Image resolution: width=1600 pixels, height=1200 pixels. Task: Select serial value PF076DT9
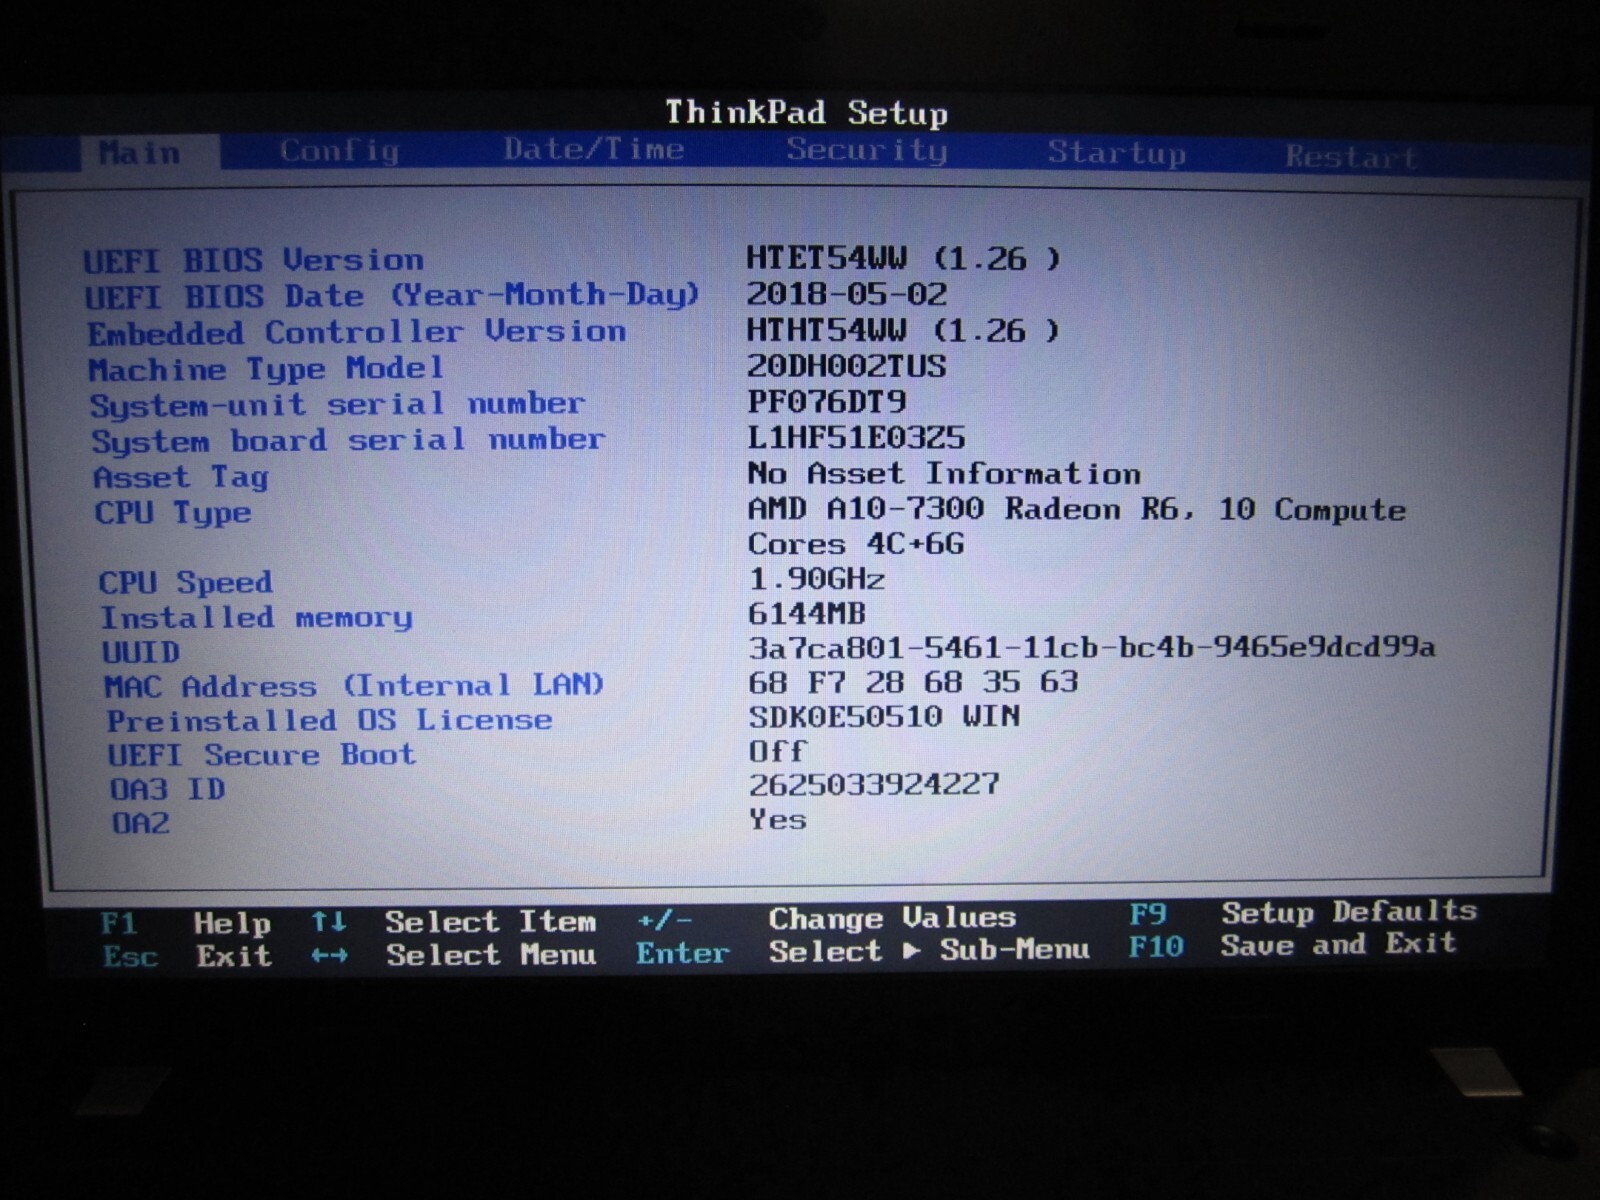826,402
